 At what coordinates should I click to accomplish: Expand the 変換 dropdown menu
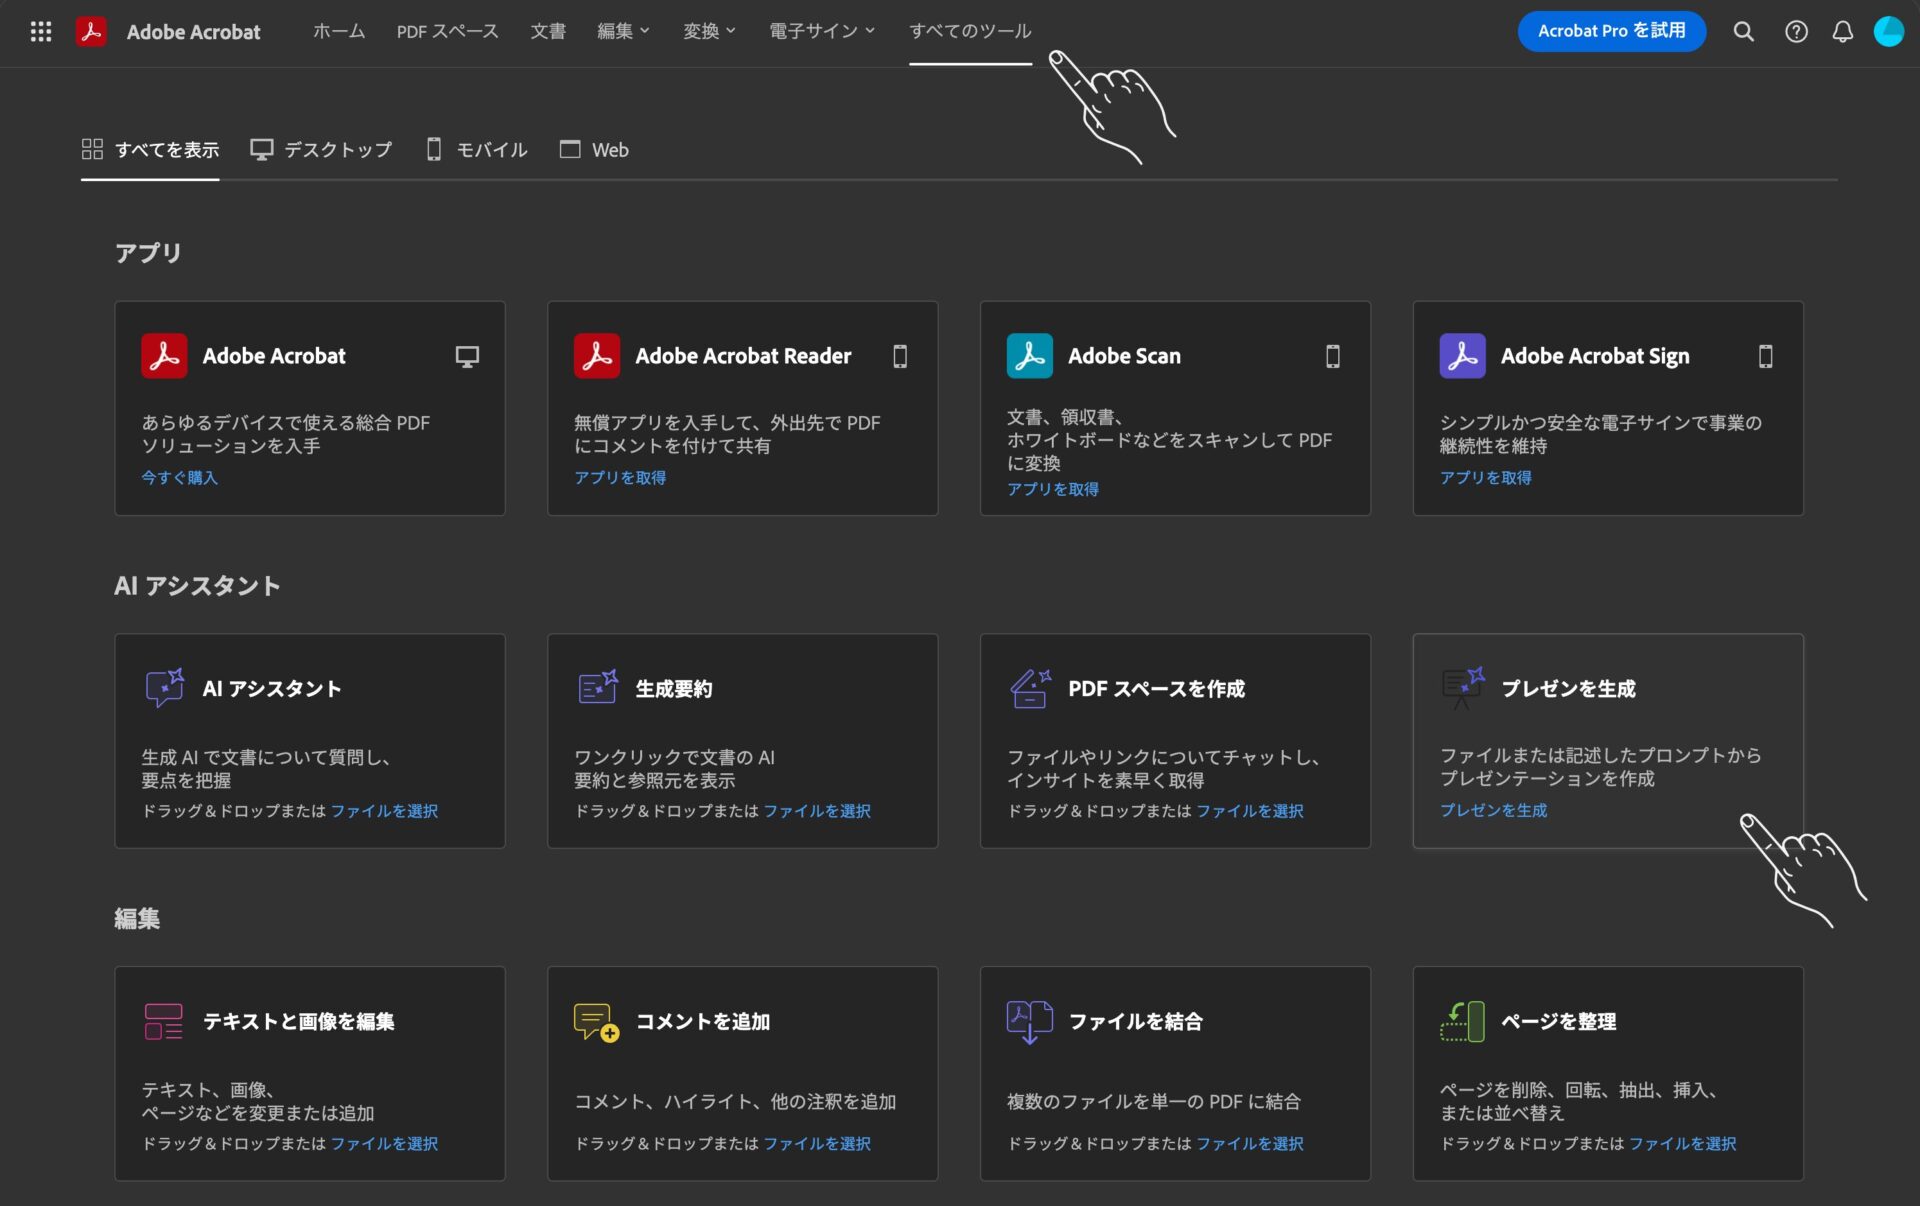pos(709,32)
